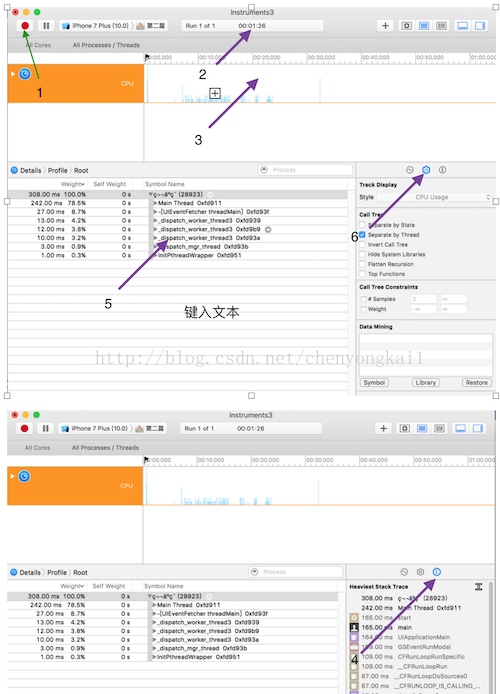Screen dimensions: 500x694
Task: Select All Cores filter in lower window
Action: (x=37, y=448)
